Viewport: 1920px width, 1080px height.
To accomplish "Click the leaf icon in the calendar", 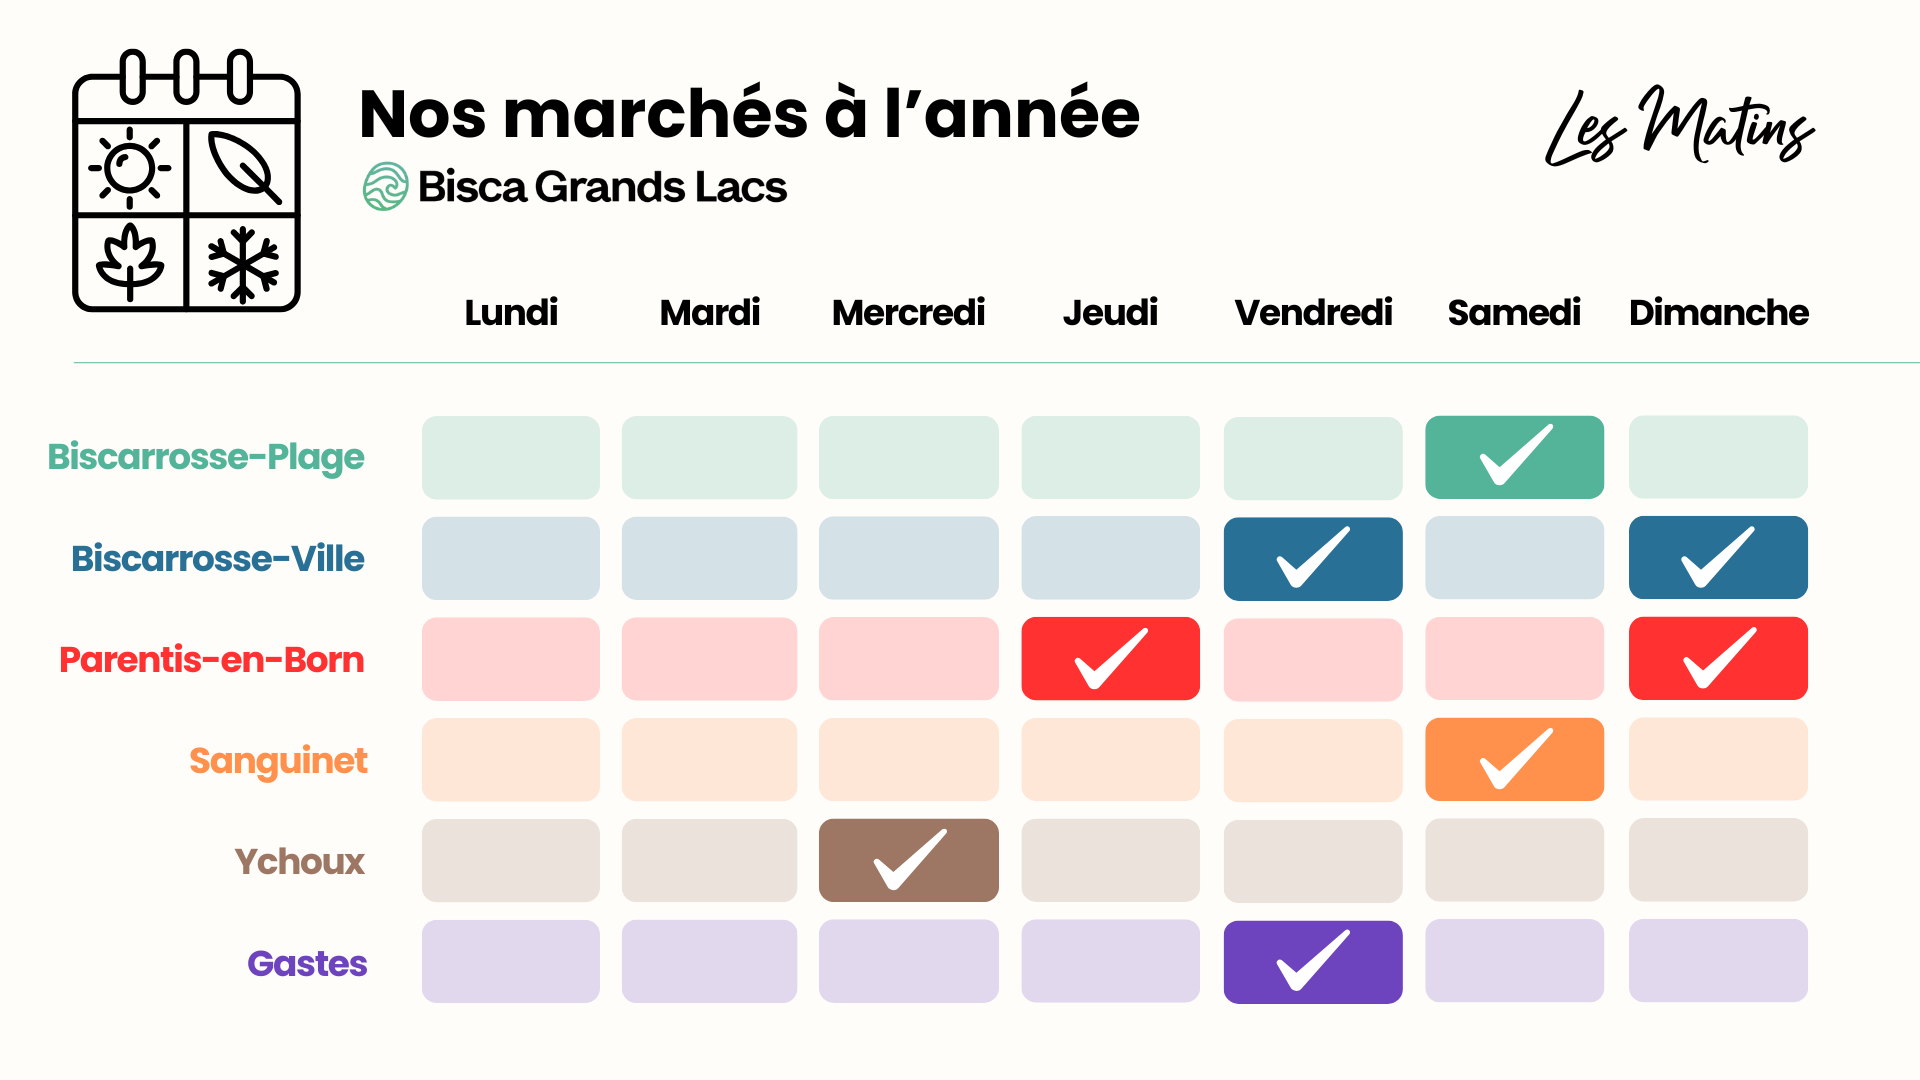I will [244, 168].
